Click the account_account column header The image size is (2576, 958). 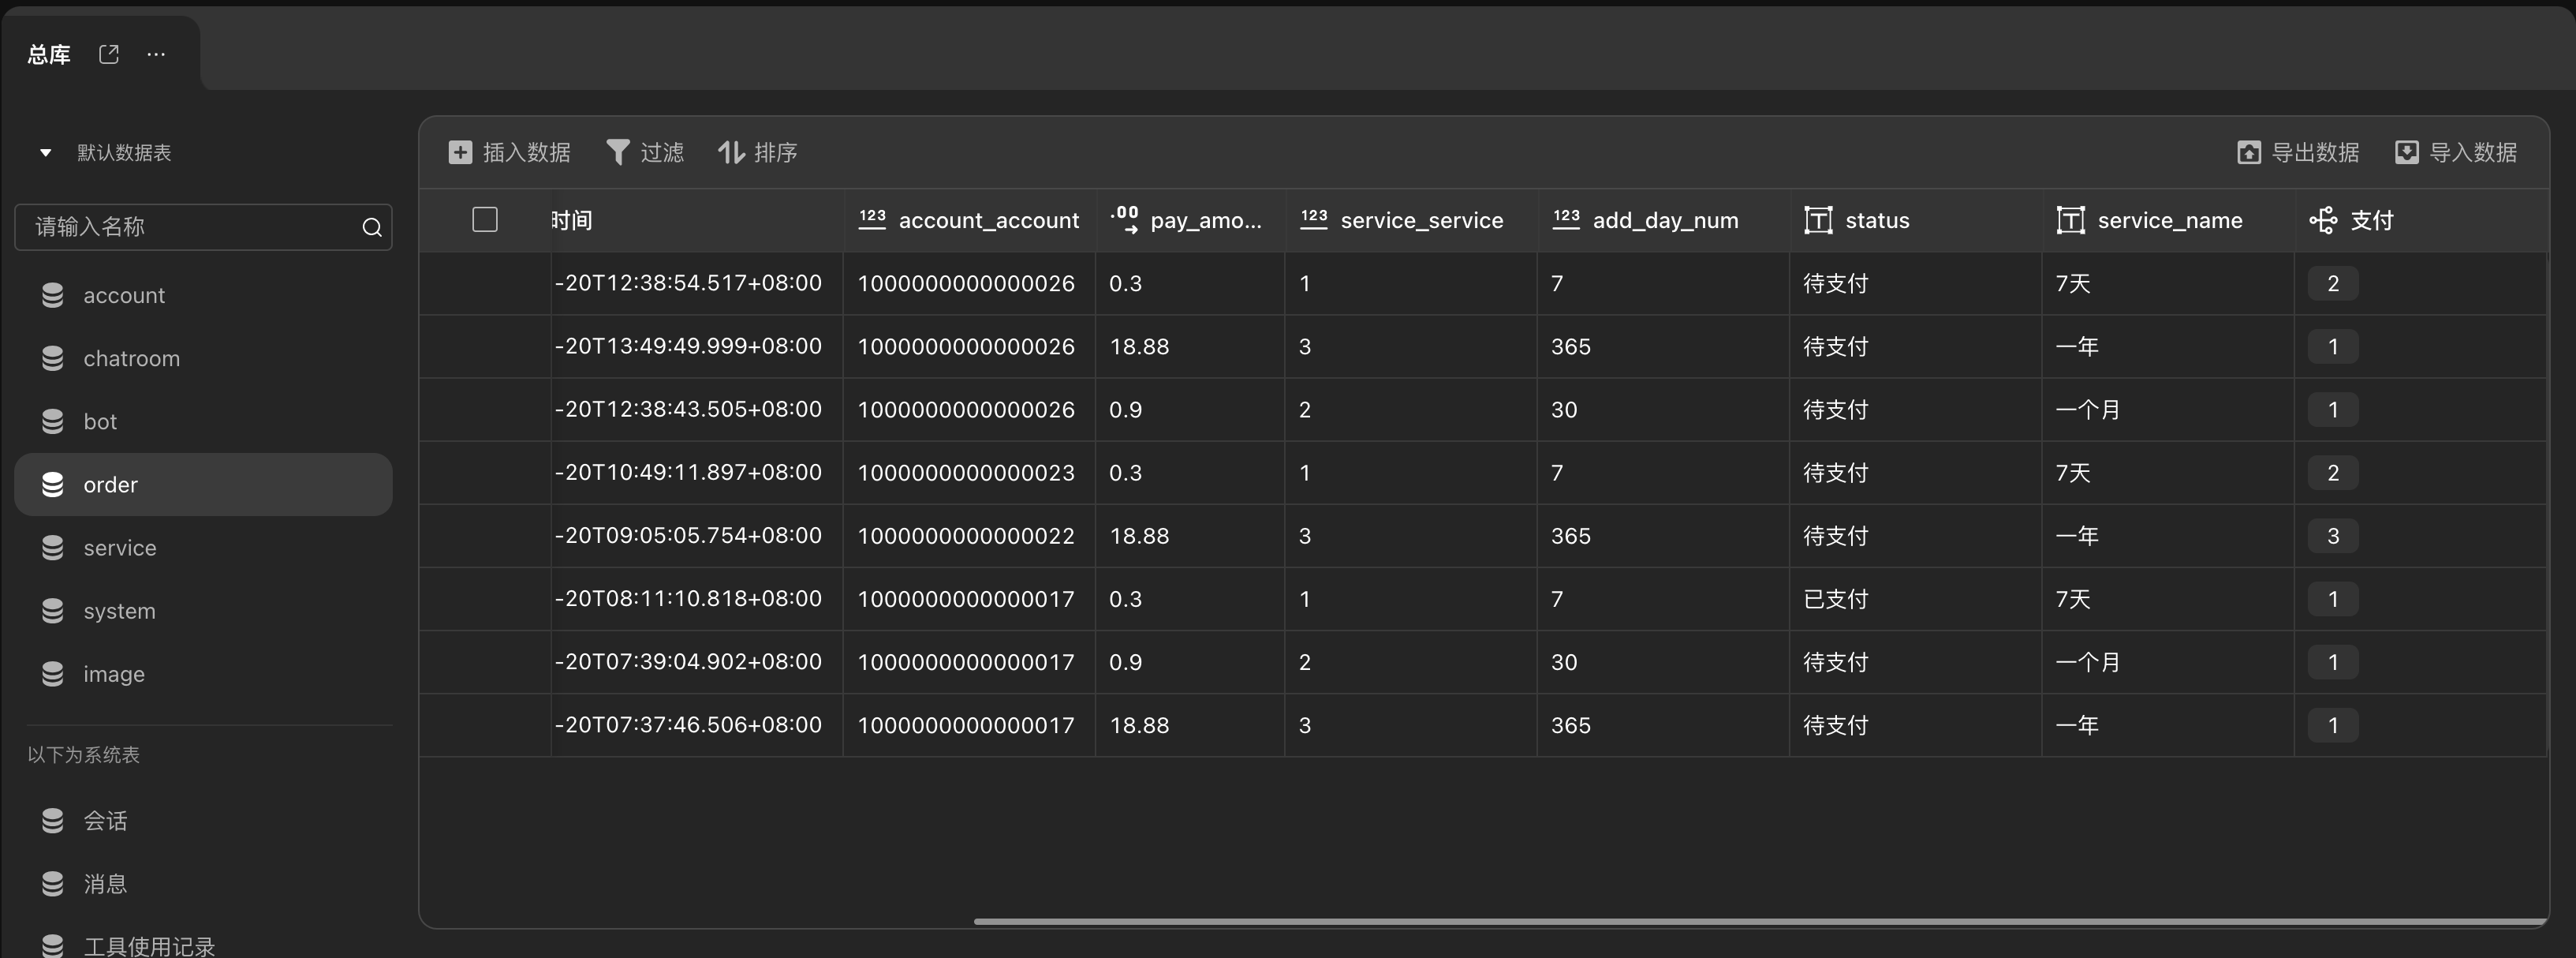pyautogui.click(x=969, y=220)
